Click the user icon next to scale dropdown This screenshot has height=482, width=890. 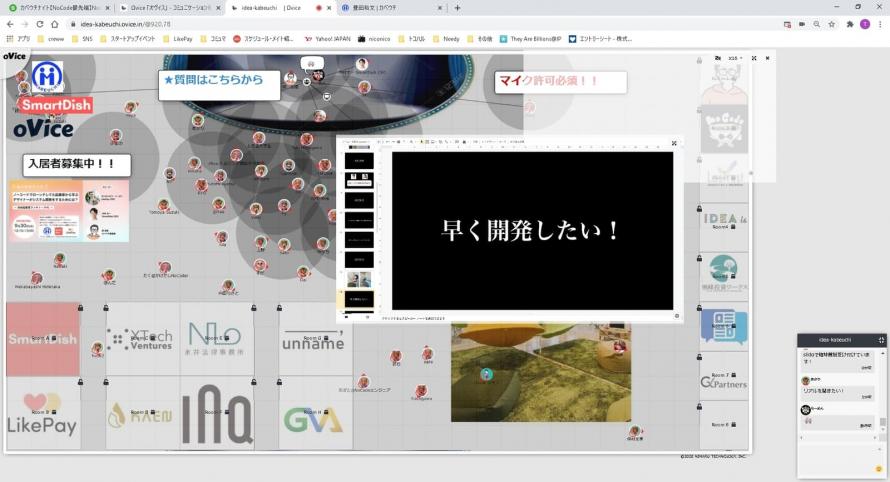point(718,58)
